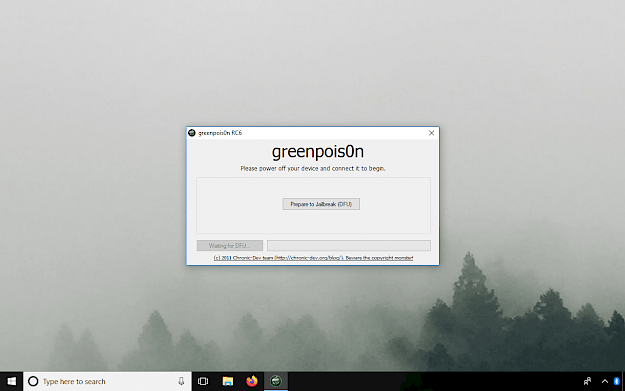Select the greenpois0n taskbar app icon

(276, 381)
